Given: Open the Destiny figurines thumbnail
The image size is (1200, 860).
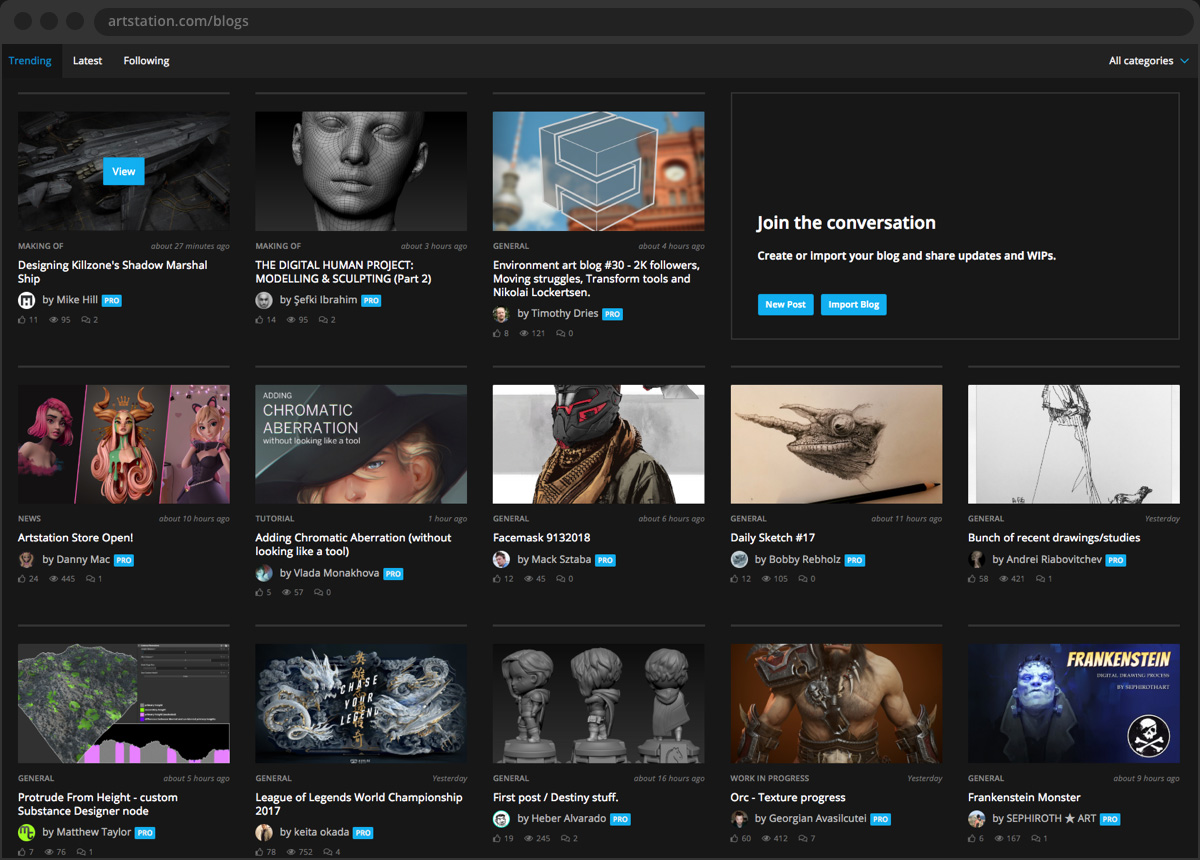Looking at the screenshot, I should [x=598, y=703].
